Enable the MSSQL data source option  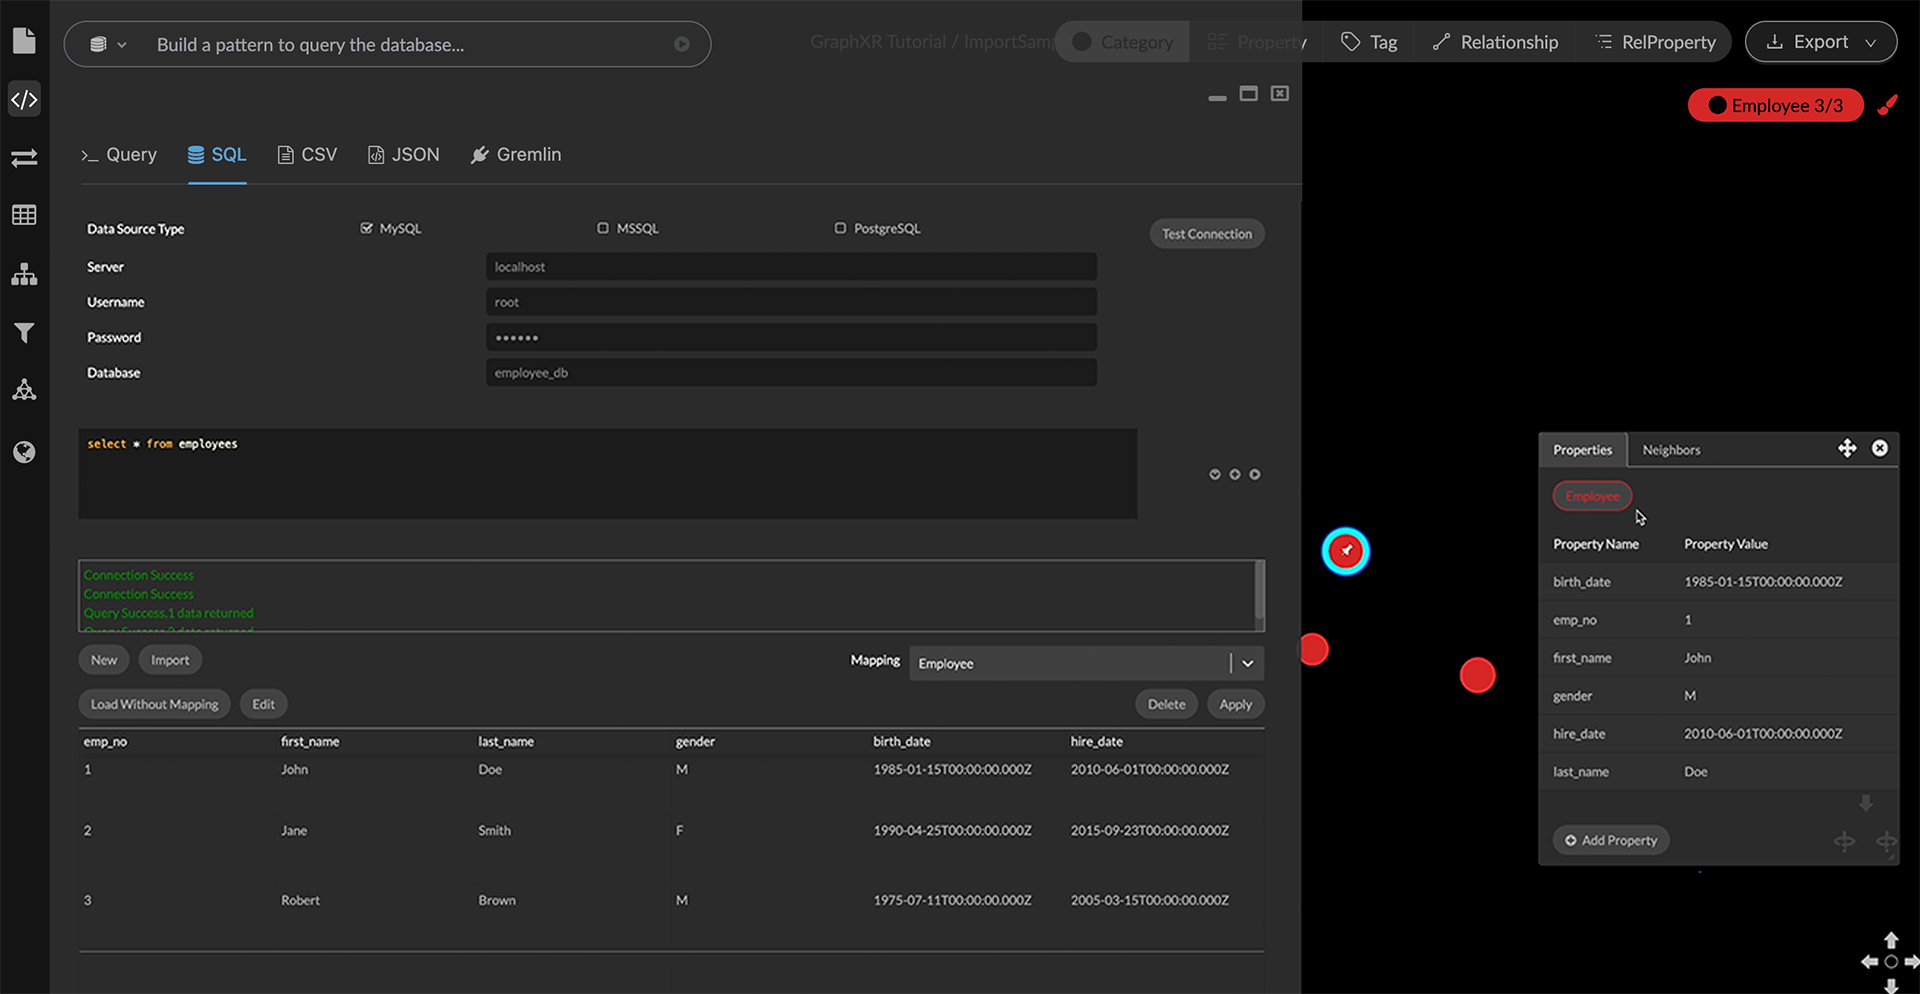pos(603,228)
